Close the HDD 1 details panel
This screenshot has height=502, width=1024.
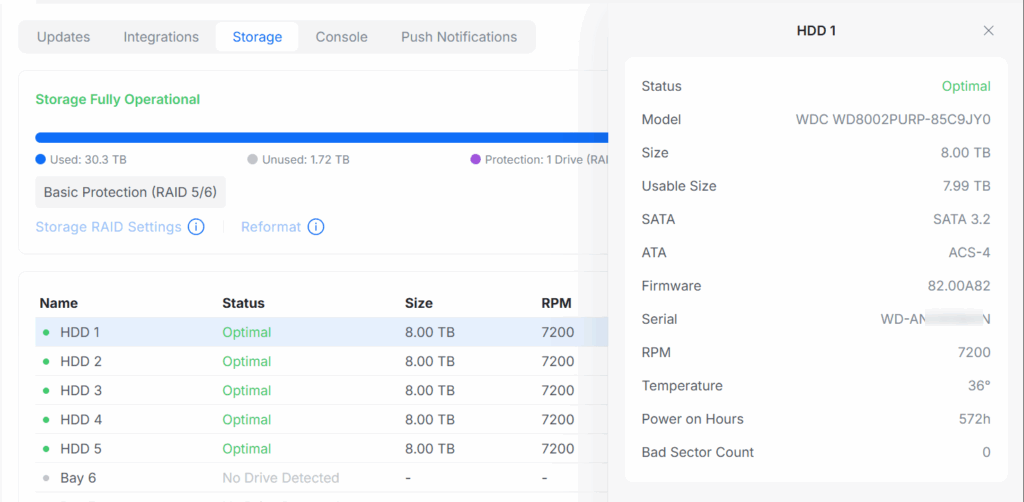pos(988,31)
